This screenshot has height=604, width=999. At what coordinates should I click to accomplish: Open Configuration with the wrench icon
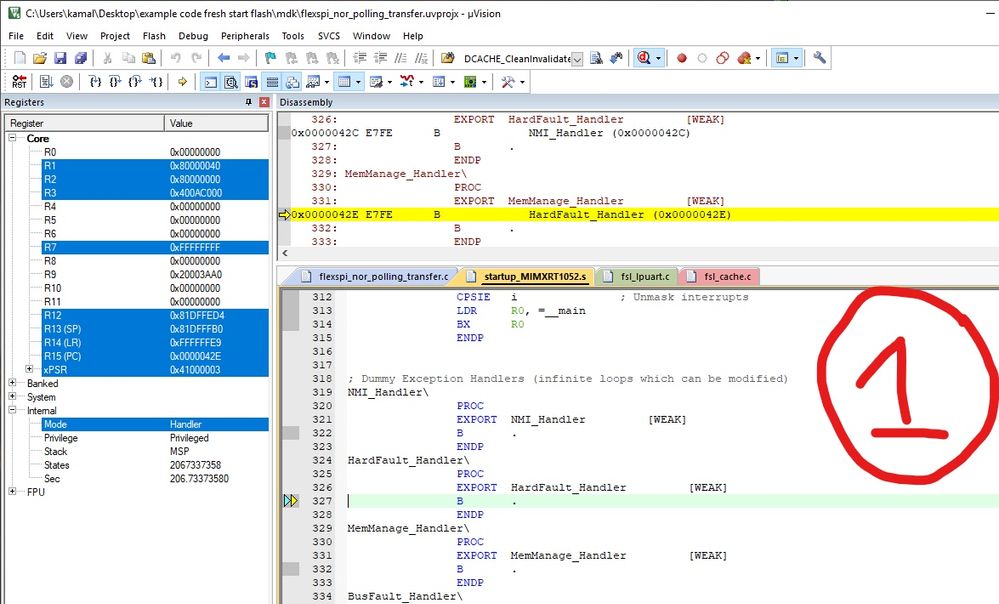pyautogui.click(x=820, y=59)
